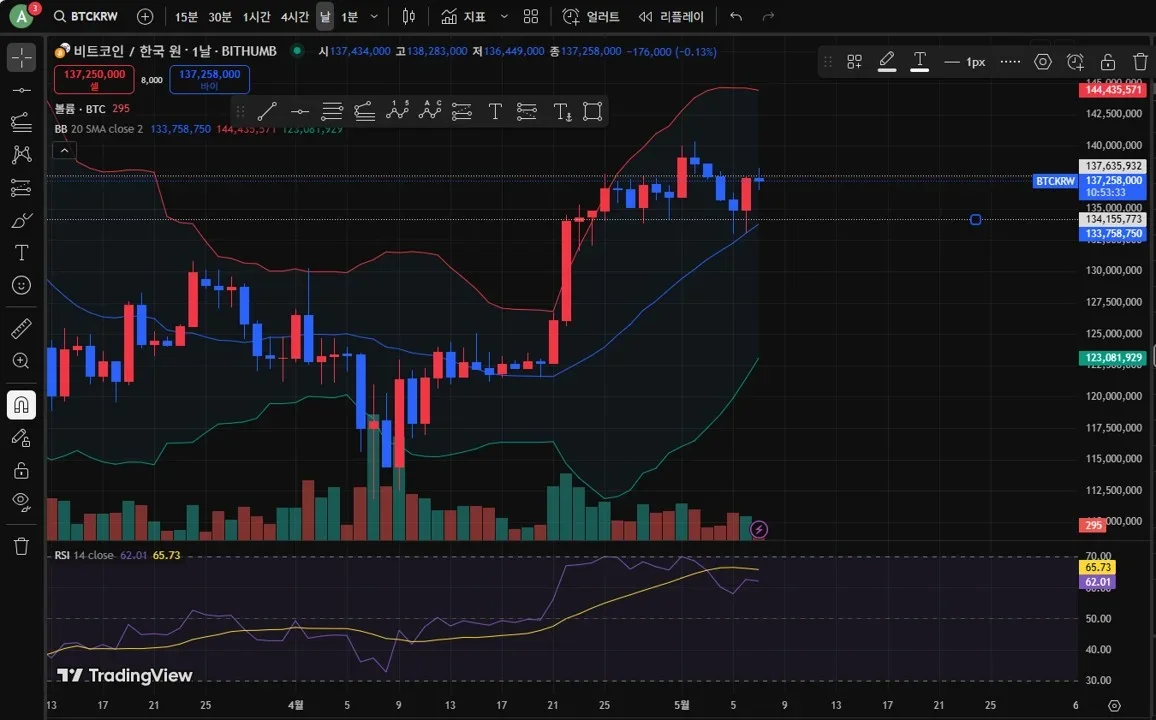The height and width of the screenshot is (720, 1156).
Task: Select the rectangle shape tool
Action: point(593,111)
